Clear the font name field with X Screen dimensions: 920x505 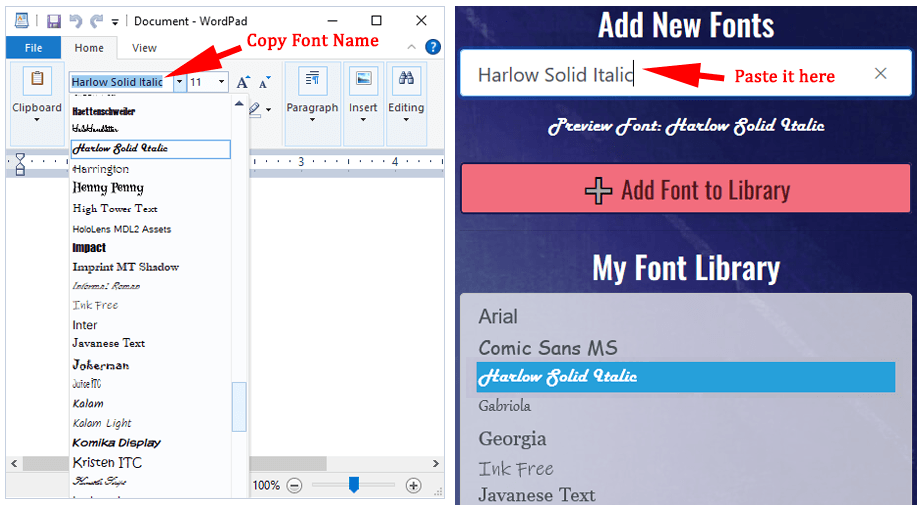click(881, 73)
